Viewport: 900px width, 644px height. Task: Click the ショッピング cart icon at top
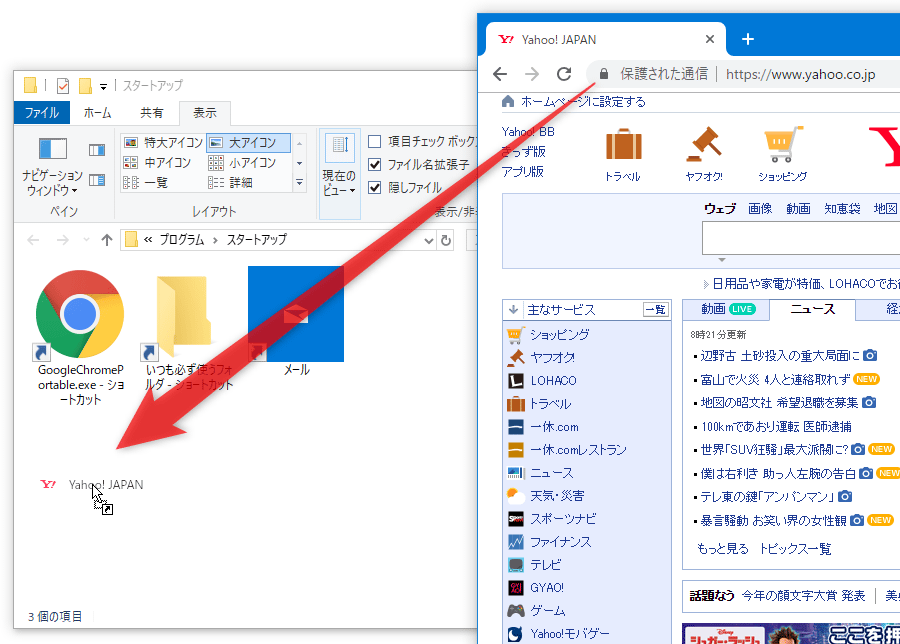click(x=783, y=144)
